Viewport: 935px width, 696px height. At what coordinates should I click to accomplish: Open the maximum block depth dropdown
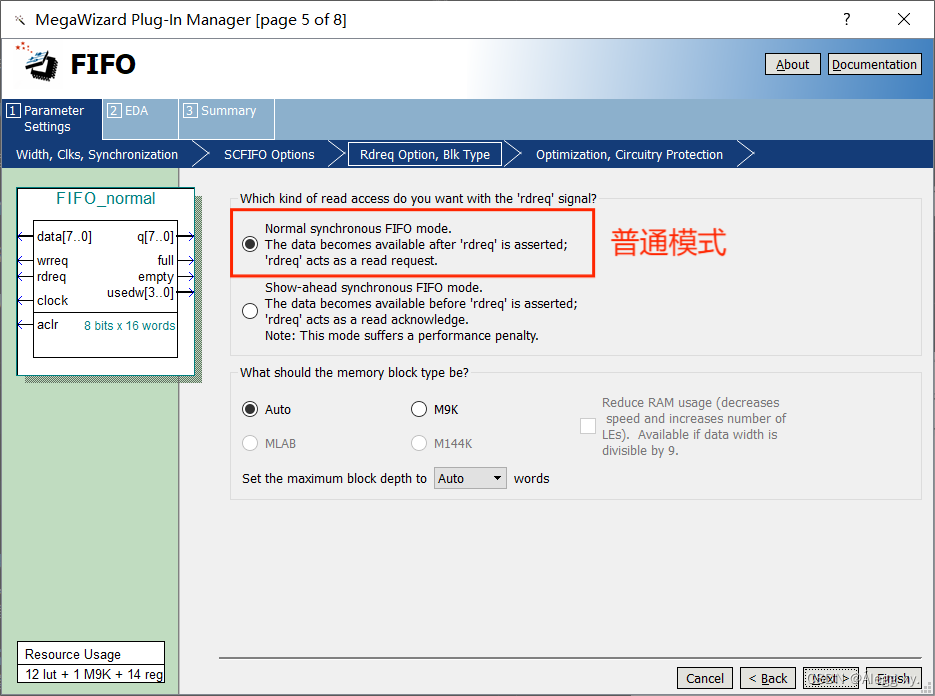tap(470, 478)
